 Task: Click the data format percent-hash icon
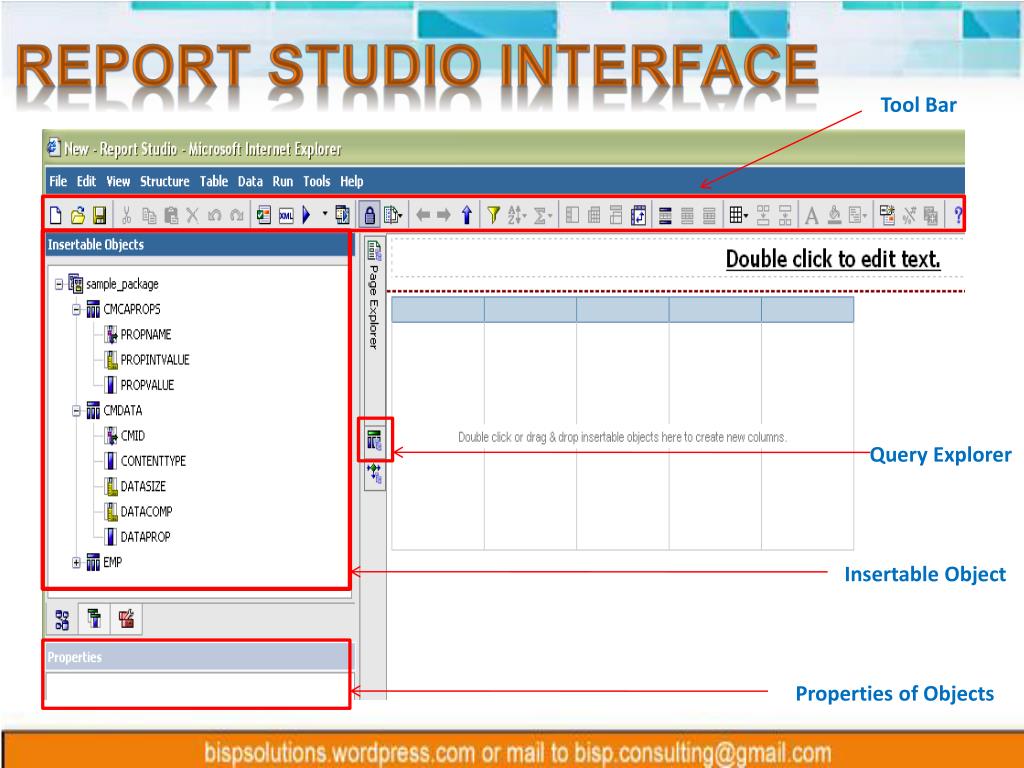tap(909, 214)
